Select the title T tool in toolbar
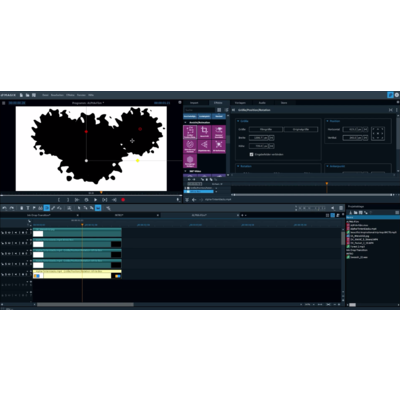The width and height of the screenshot is (400, 400). [x=28, y=208]
